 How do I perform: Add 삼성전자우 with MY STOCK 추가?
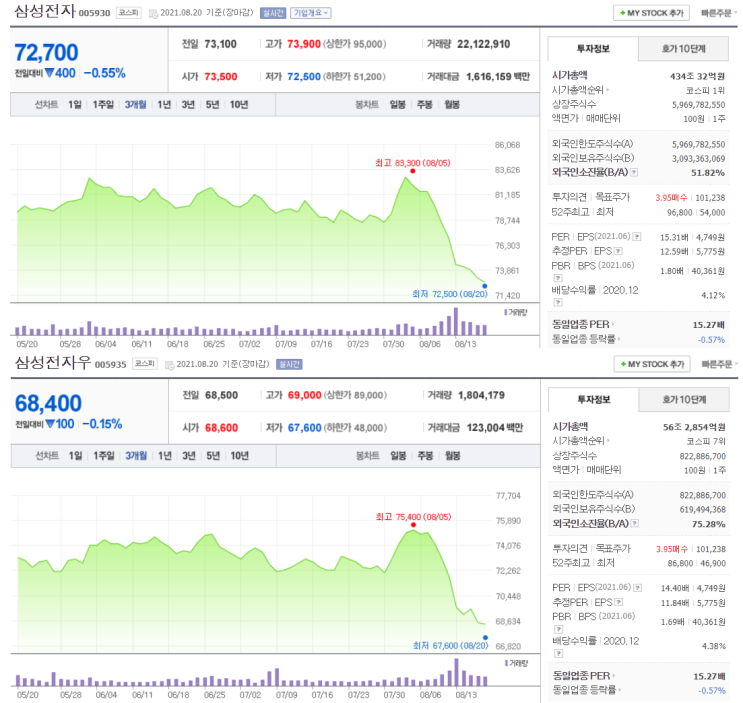tap(652, 364)
